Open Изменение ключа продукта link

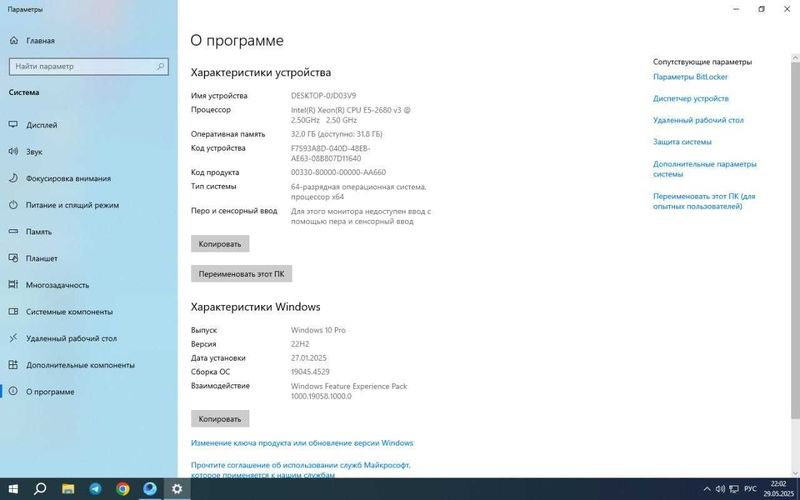[x=302, y=443]
